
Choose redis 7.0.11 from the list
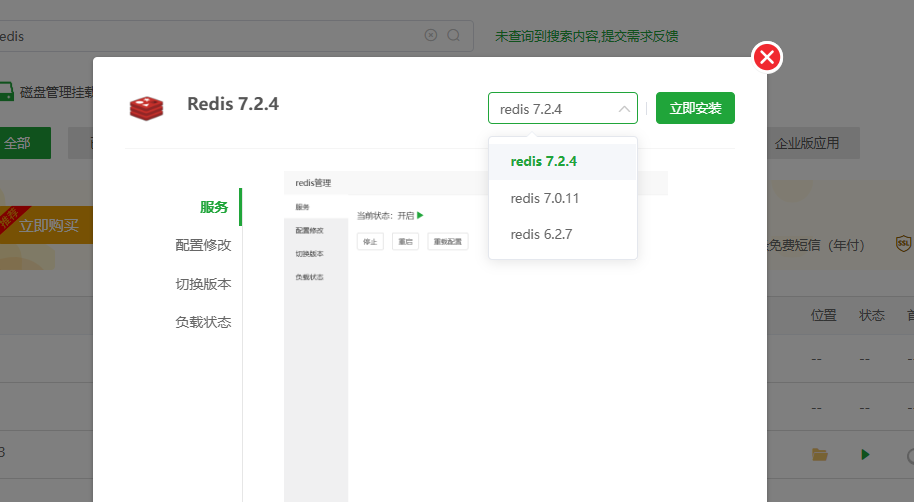(563, 198)
